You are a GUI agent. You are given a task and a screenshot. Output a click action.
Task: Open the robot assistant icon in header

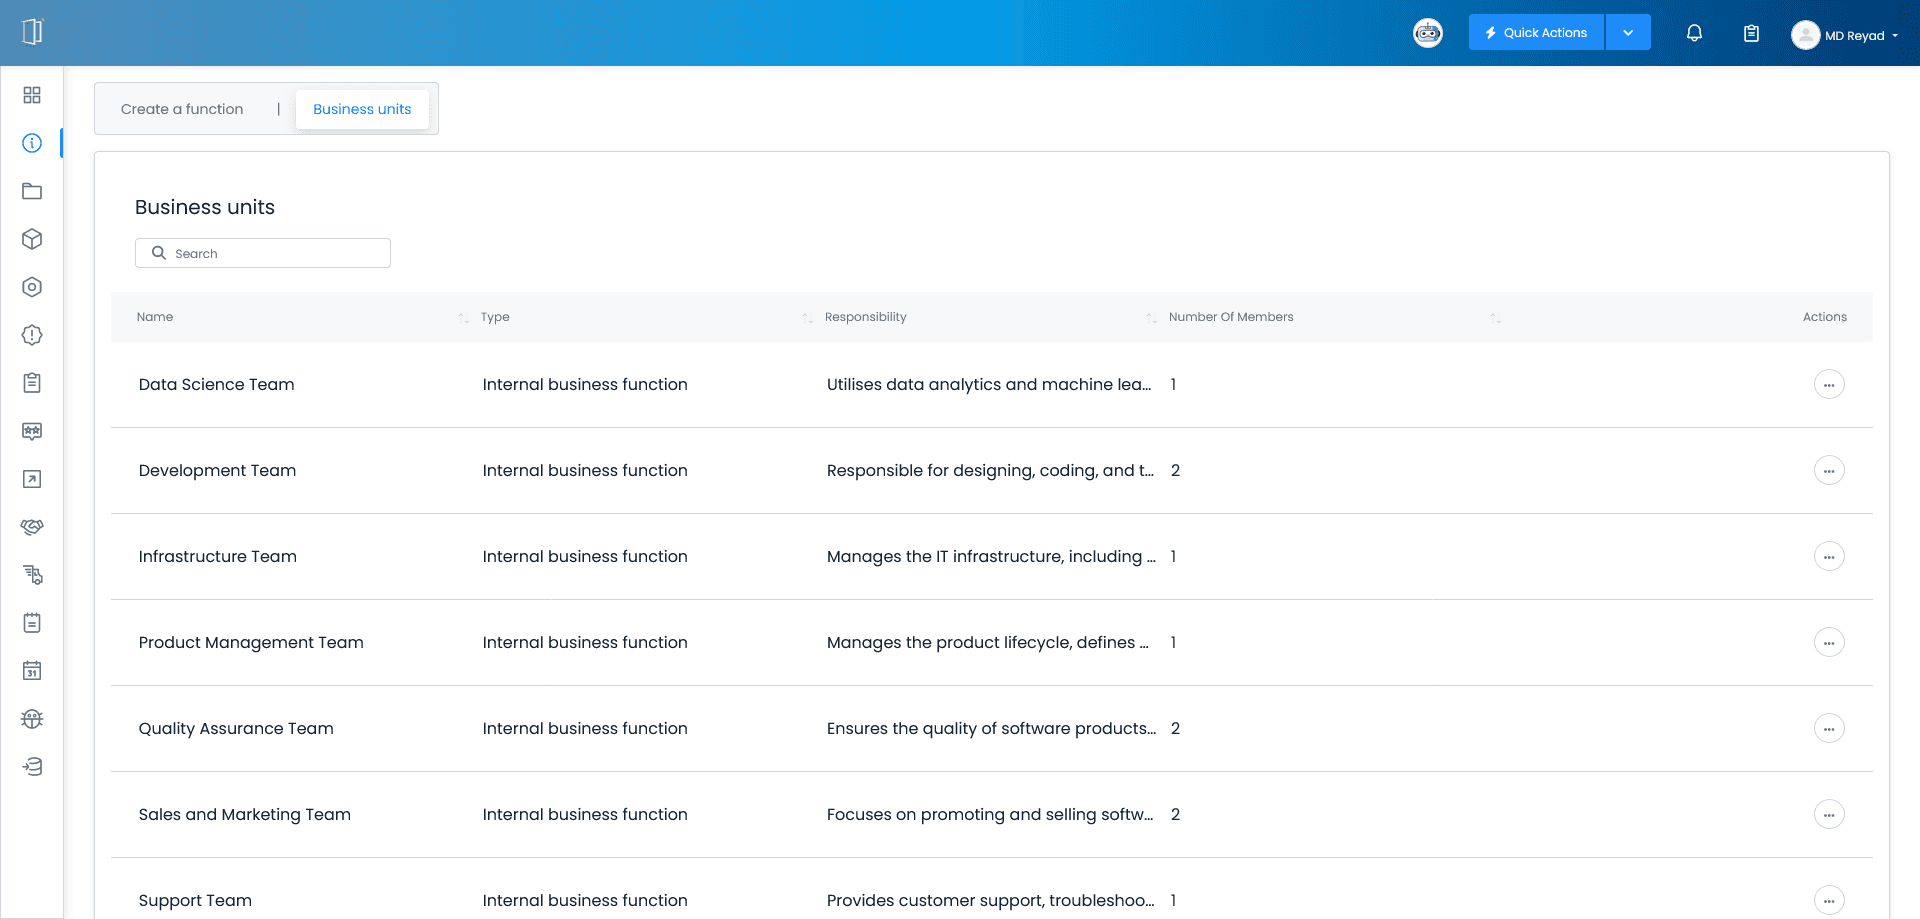[x=1427, y=33]
